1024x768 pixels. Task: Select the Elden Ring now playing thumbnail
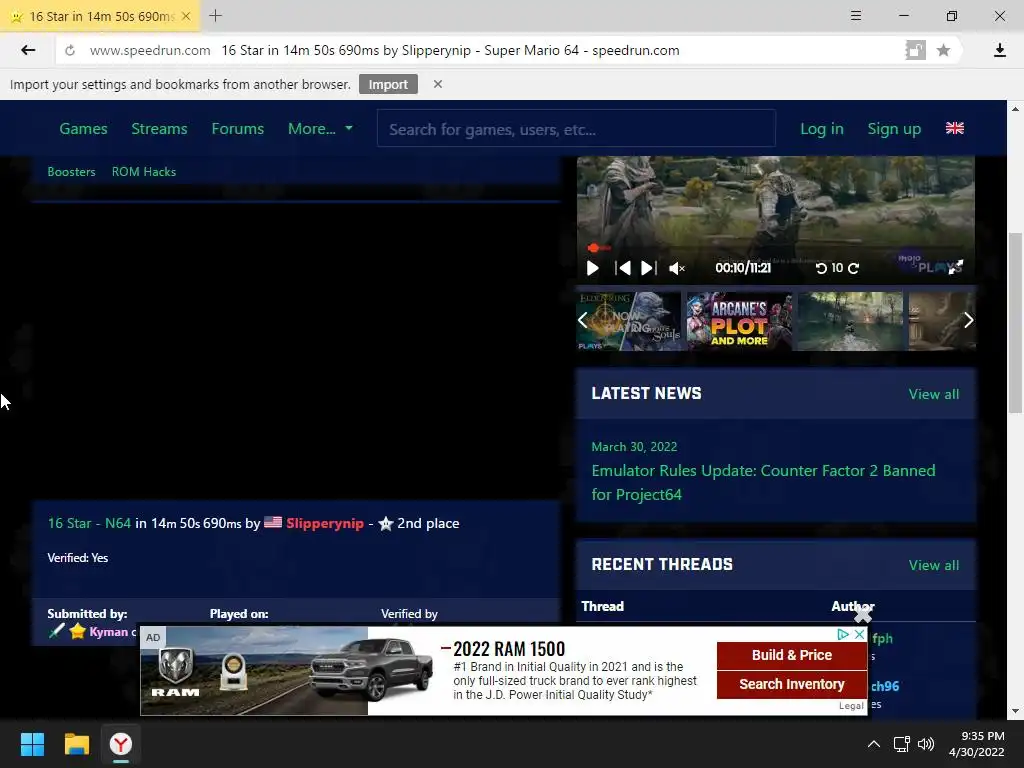[628, 321]
